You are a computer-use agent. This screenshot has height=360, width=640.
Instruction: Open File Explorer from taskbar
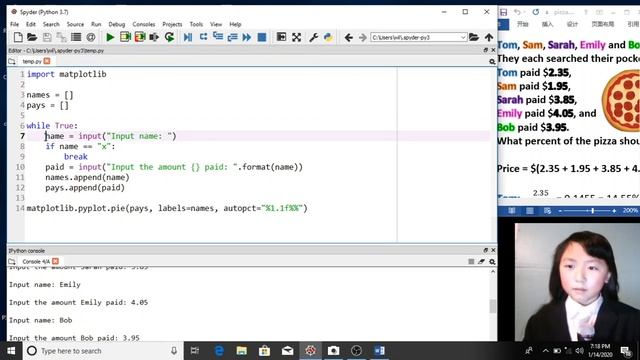coord(242,351)
